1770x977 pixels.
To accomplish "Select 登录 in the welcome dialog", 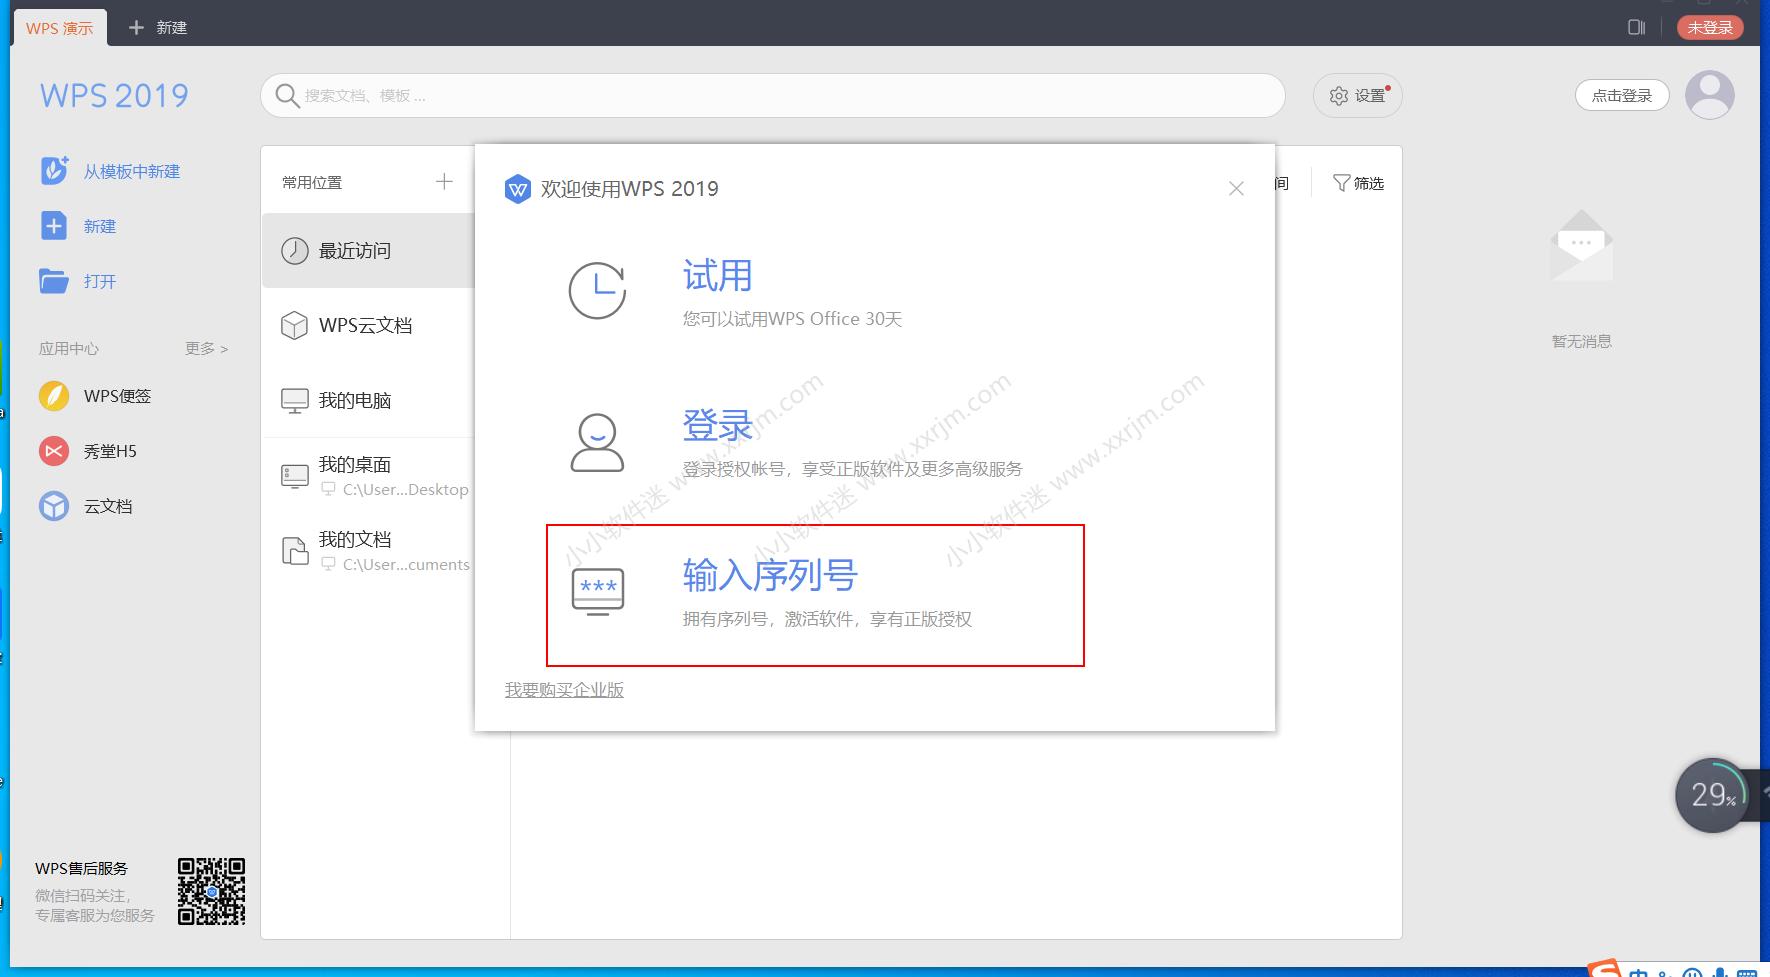I will (720, 425).
